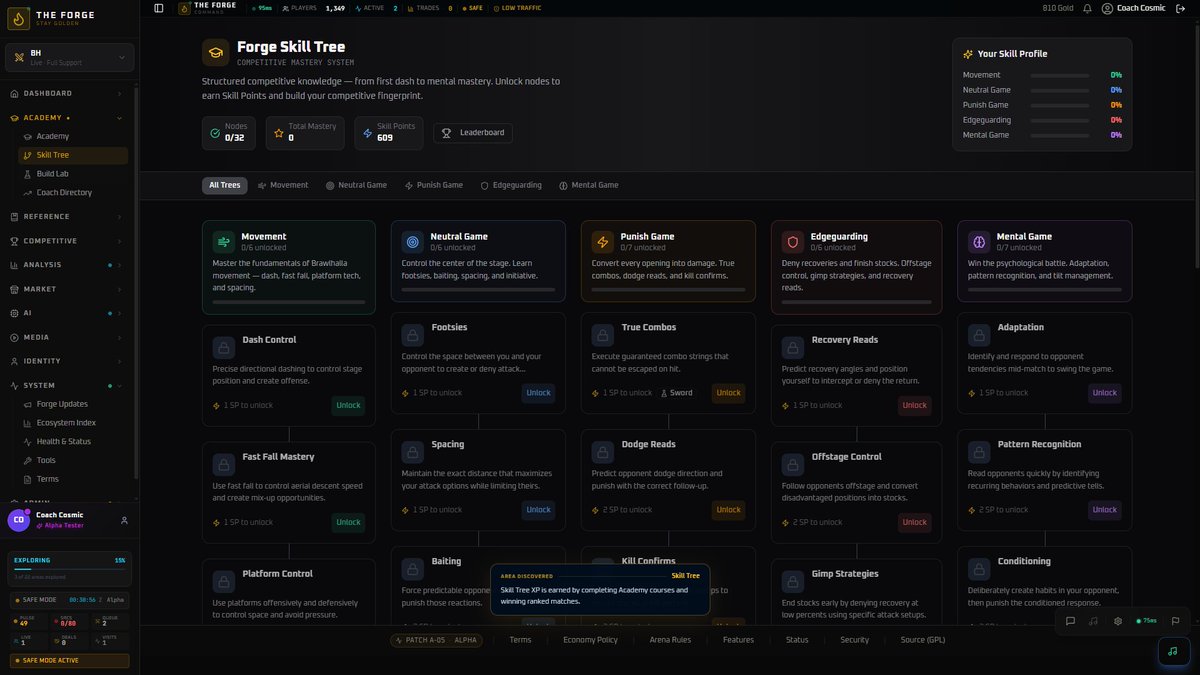The height and width of the screenshot is (675, 1200).
Task: Click the profile person icon beside Coach Cosmic
Action: point(124,520)
